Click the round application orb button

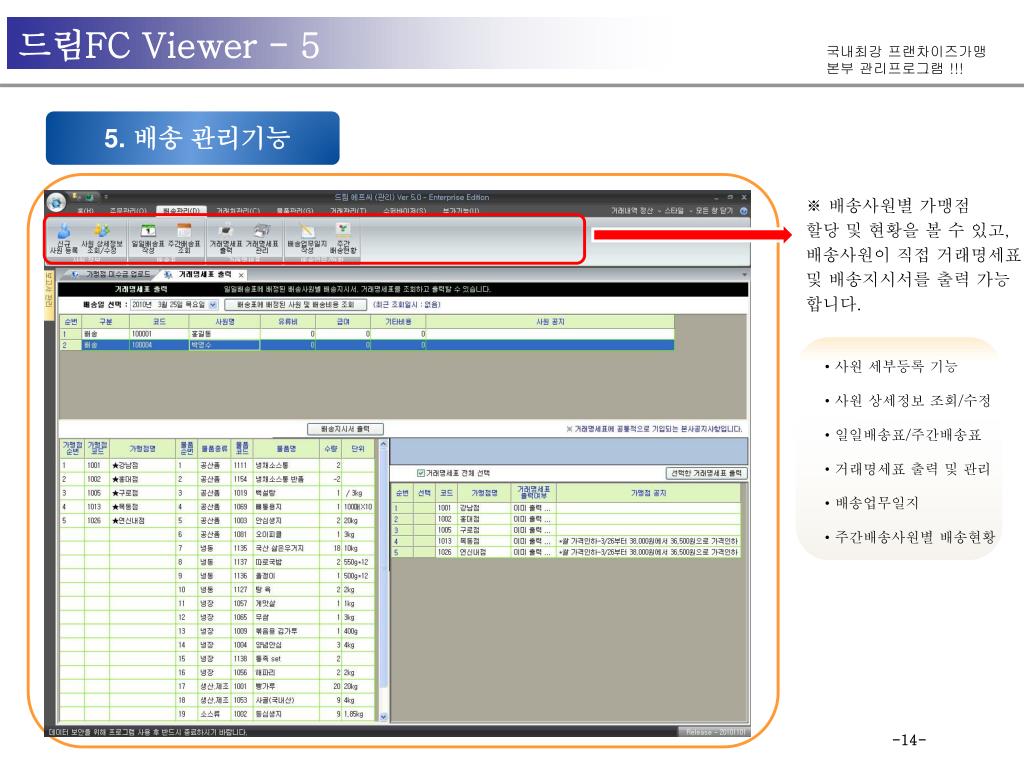pos(57,202)
